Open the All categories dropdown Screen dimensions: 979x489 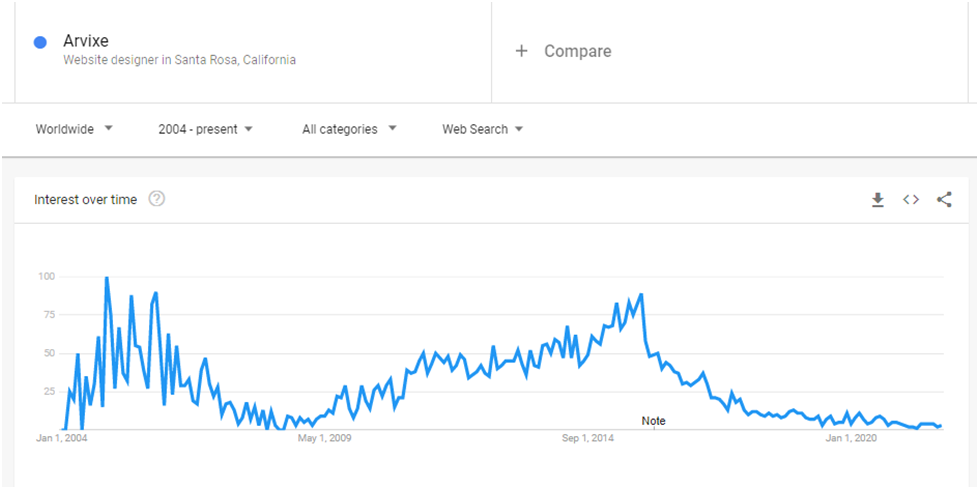click(x=350, y=129)
